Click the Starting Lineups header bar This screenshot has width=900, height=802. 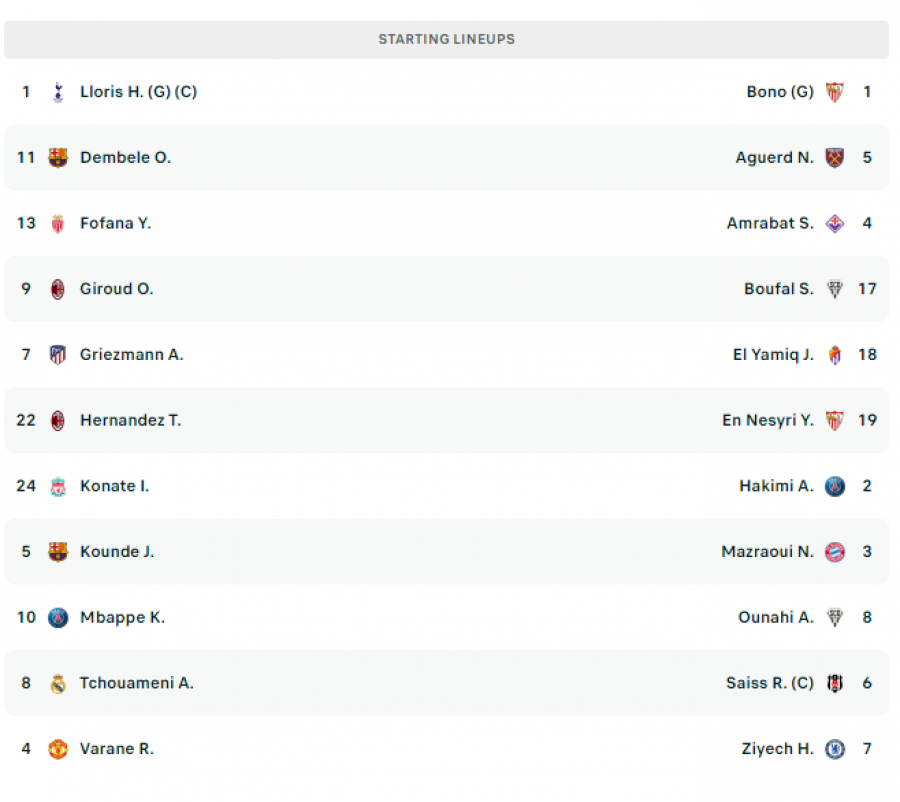pyautogui.click(x=447, y=40)
